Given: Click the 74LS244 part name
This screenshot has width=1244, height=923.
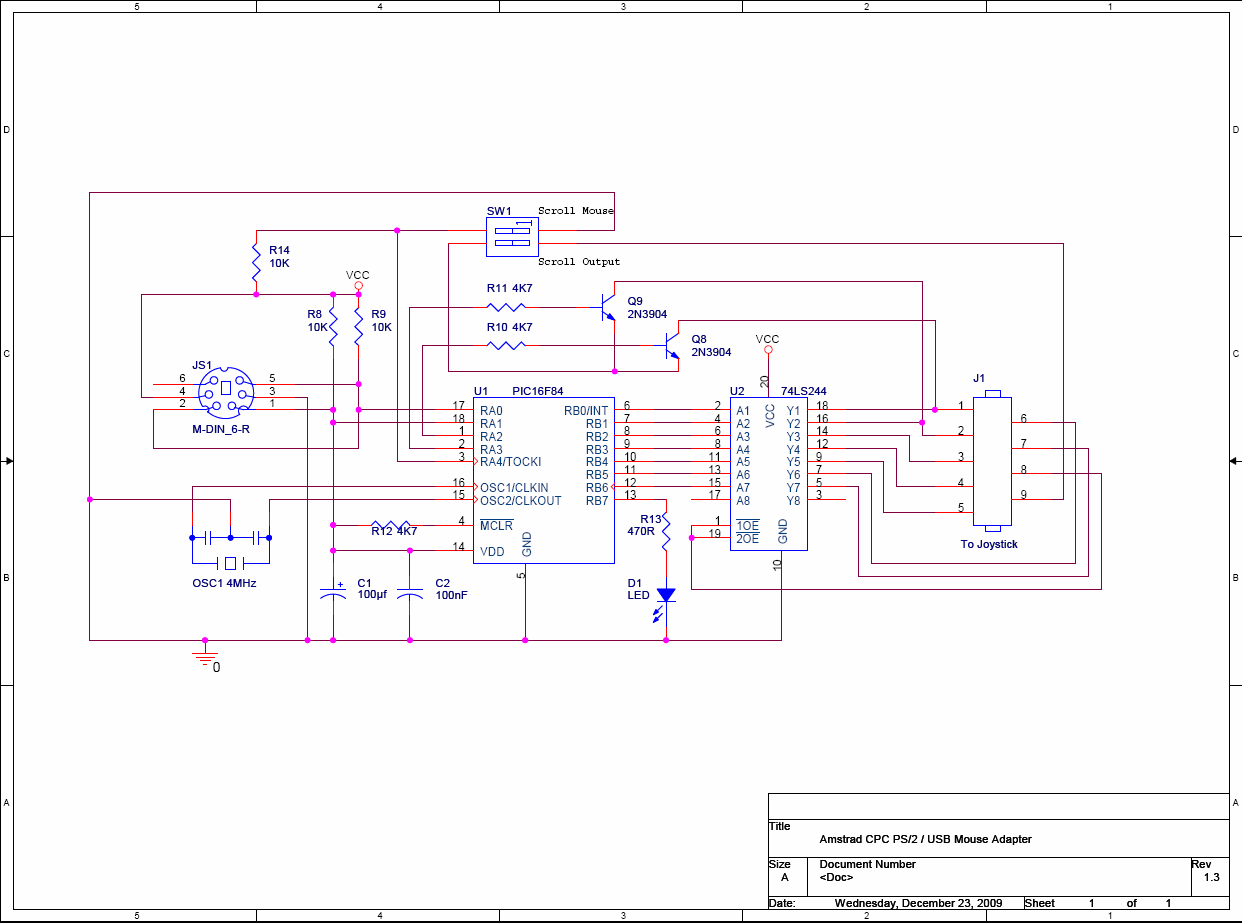Looking at the screenshot, I should pyautogui.click(x=804, y=391).
